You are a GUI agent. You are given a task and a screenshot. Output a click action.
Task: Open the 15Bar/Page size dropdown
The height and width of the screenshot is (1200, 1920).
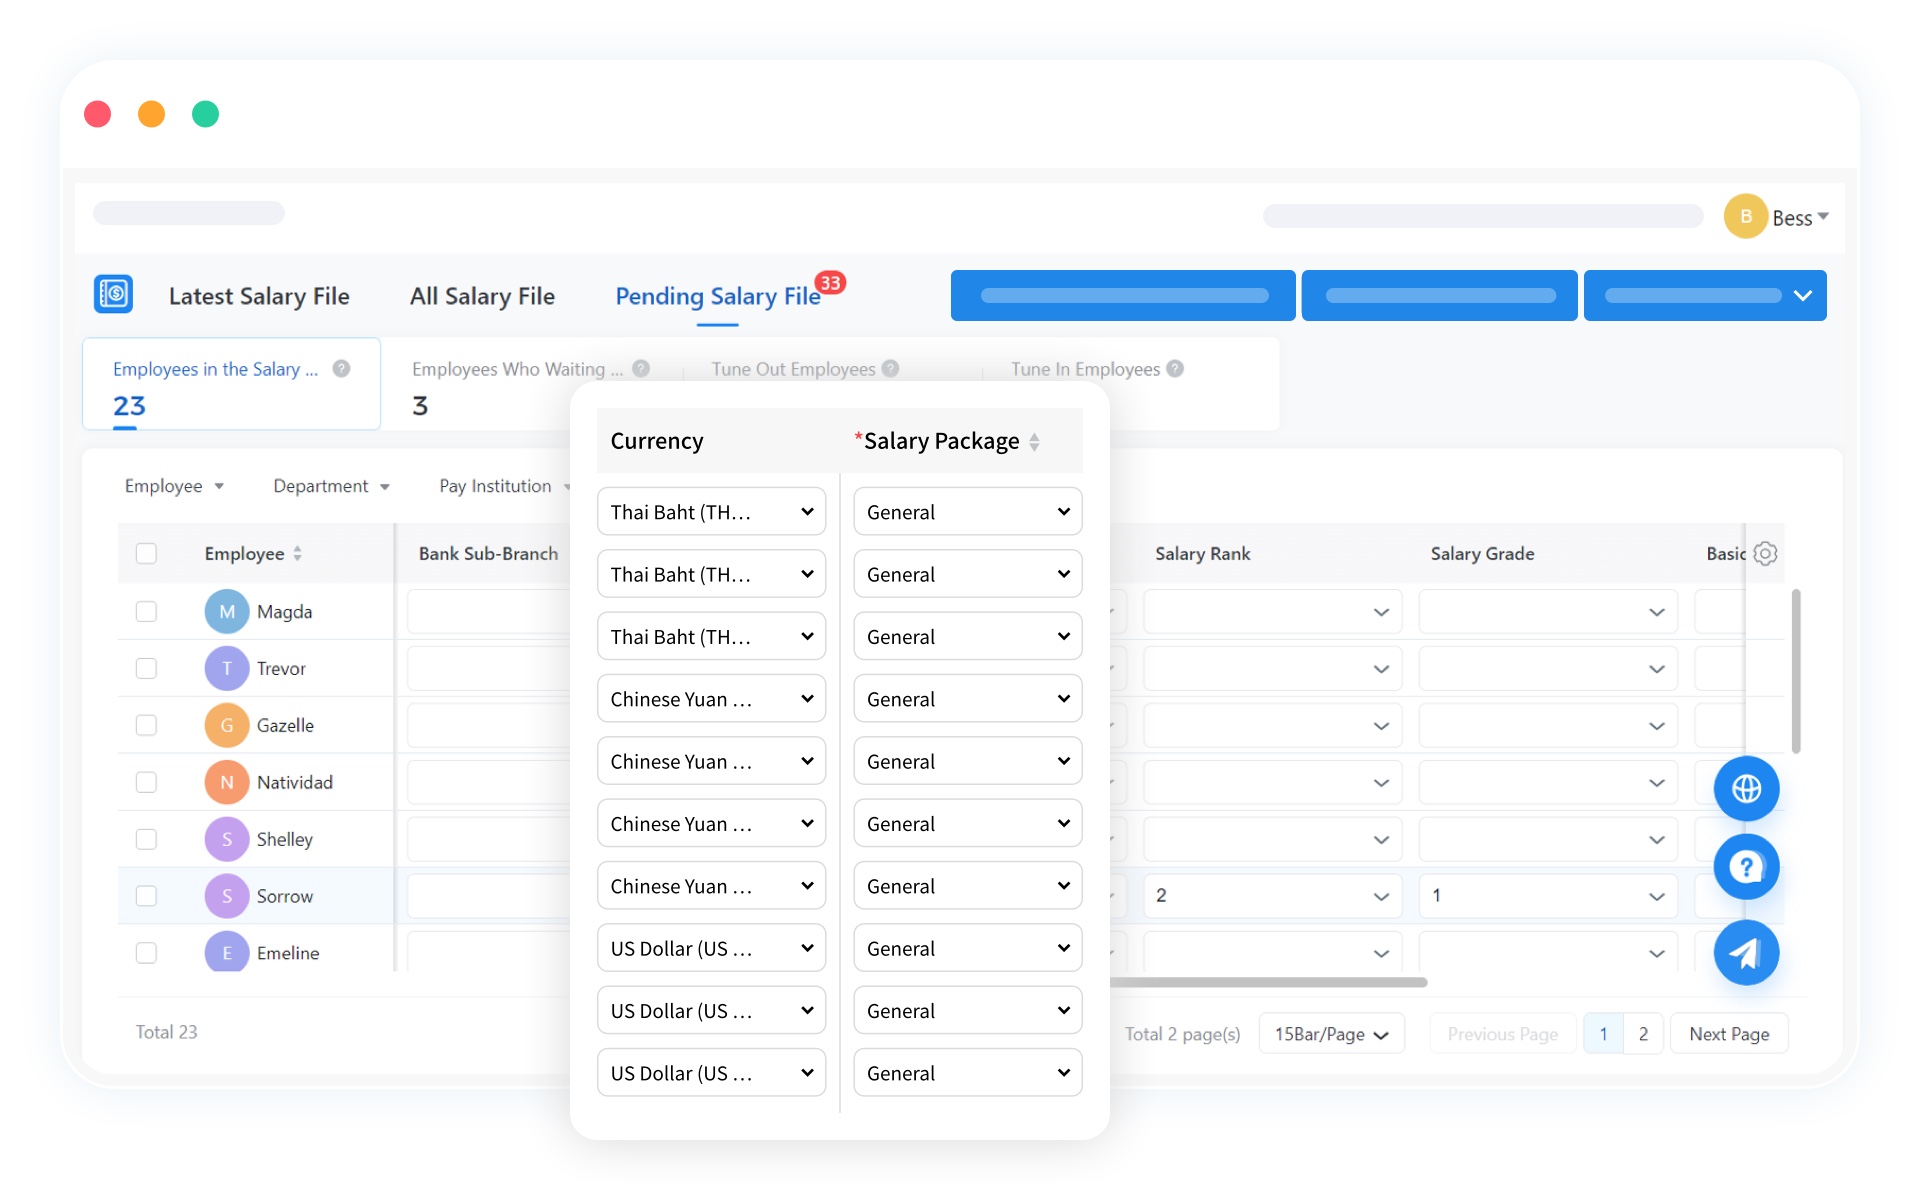(x=1331, y=1034)
